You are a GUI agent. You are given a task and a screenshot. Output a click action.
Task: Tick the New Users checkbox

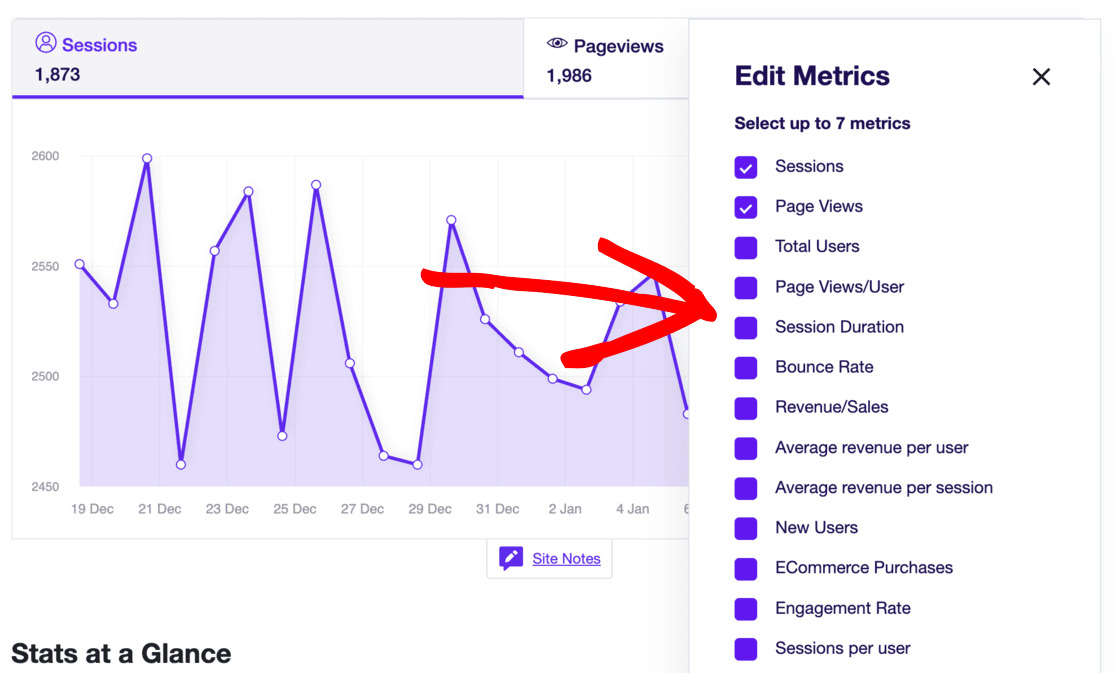(x=746, y=528)
